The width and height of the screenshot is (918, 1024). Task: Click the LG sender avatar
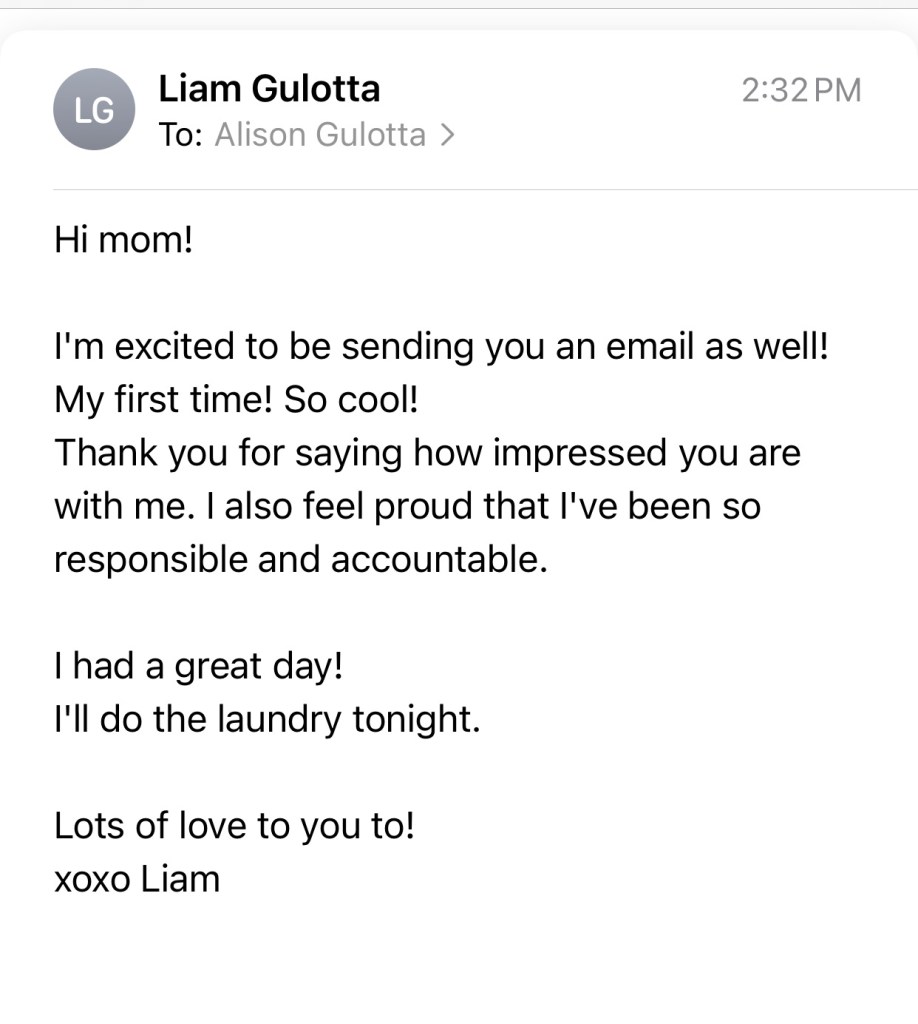(x=94, y=109)
